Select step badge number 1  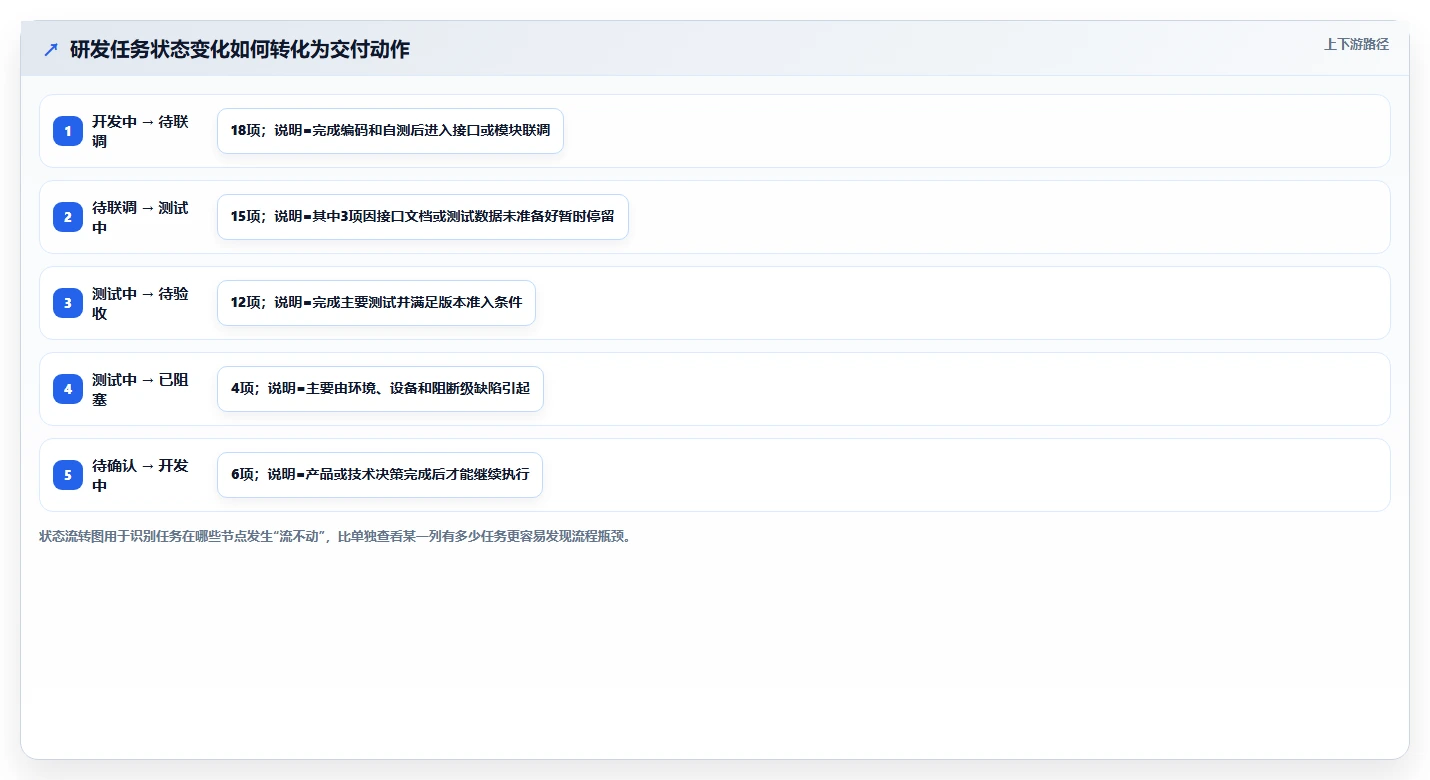tap(68, 131)
